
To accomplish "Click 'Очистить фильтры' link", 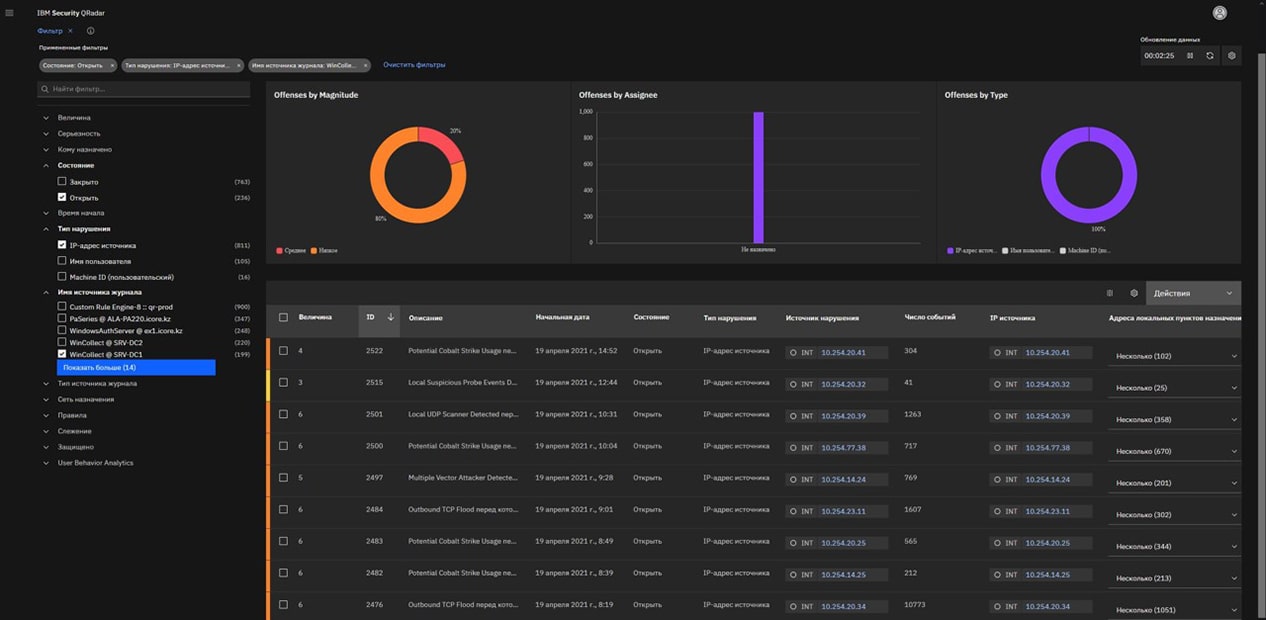I will coord(414,65).
